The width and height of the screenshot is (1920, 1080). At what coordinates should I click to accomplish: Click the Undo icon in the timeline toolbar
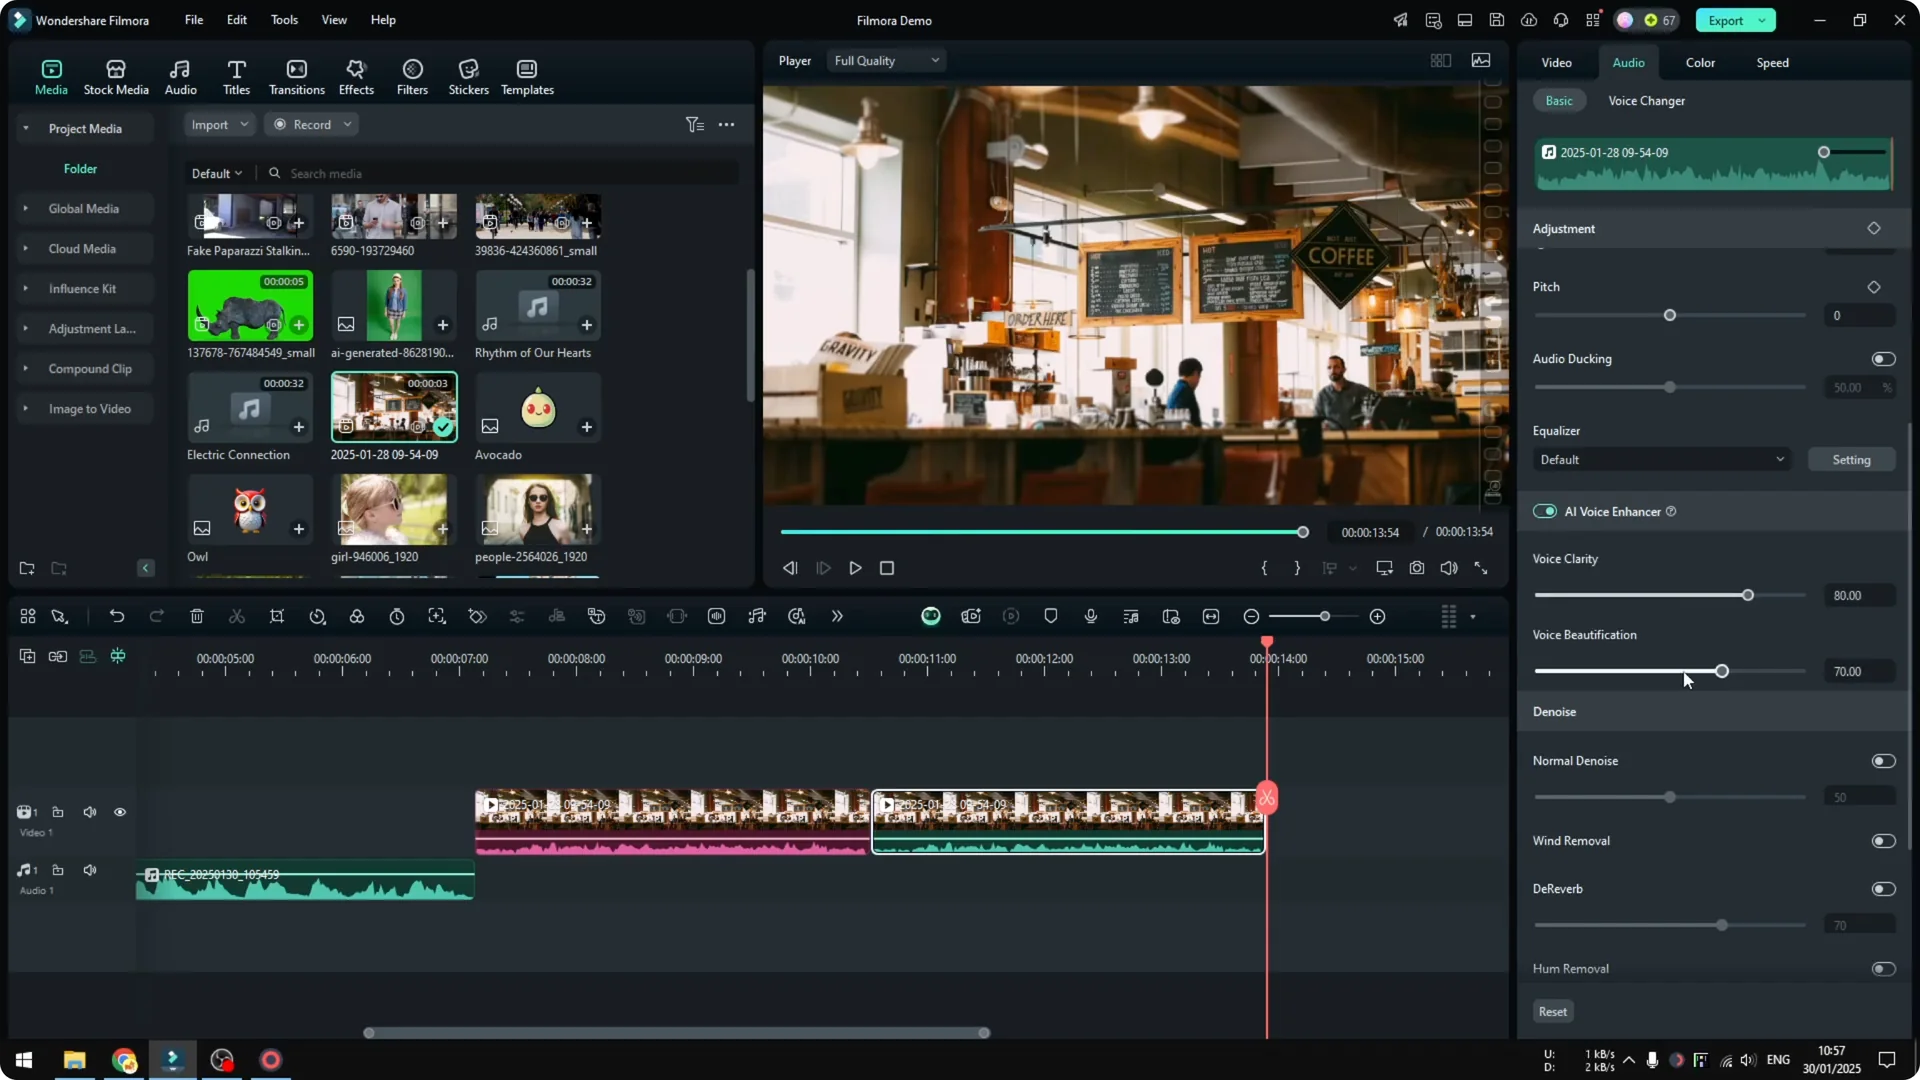(117, 616)
